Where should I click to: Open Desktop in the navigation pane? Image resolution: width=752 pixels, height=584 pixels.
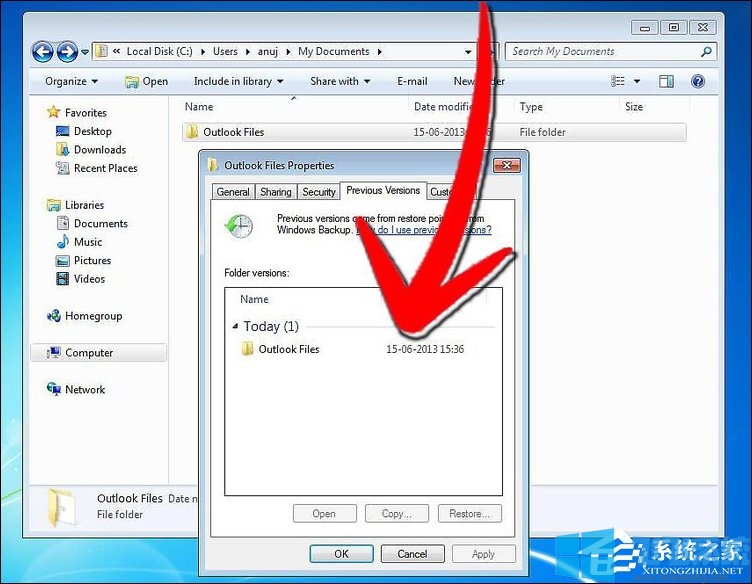84,131
